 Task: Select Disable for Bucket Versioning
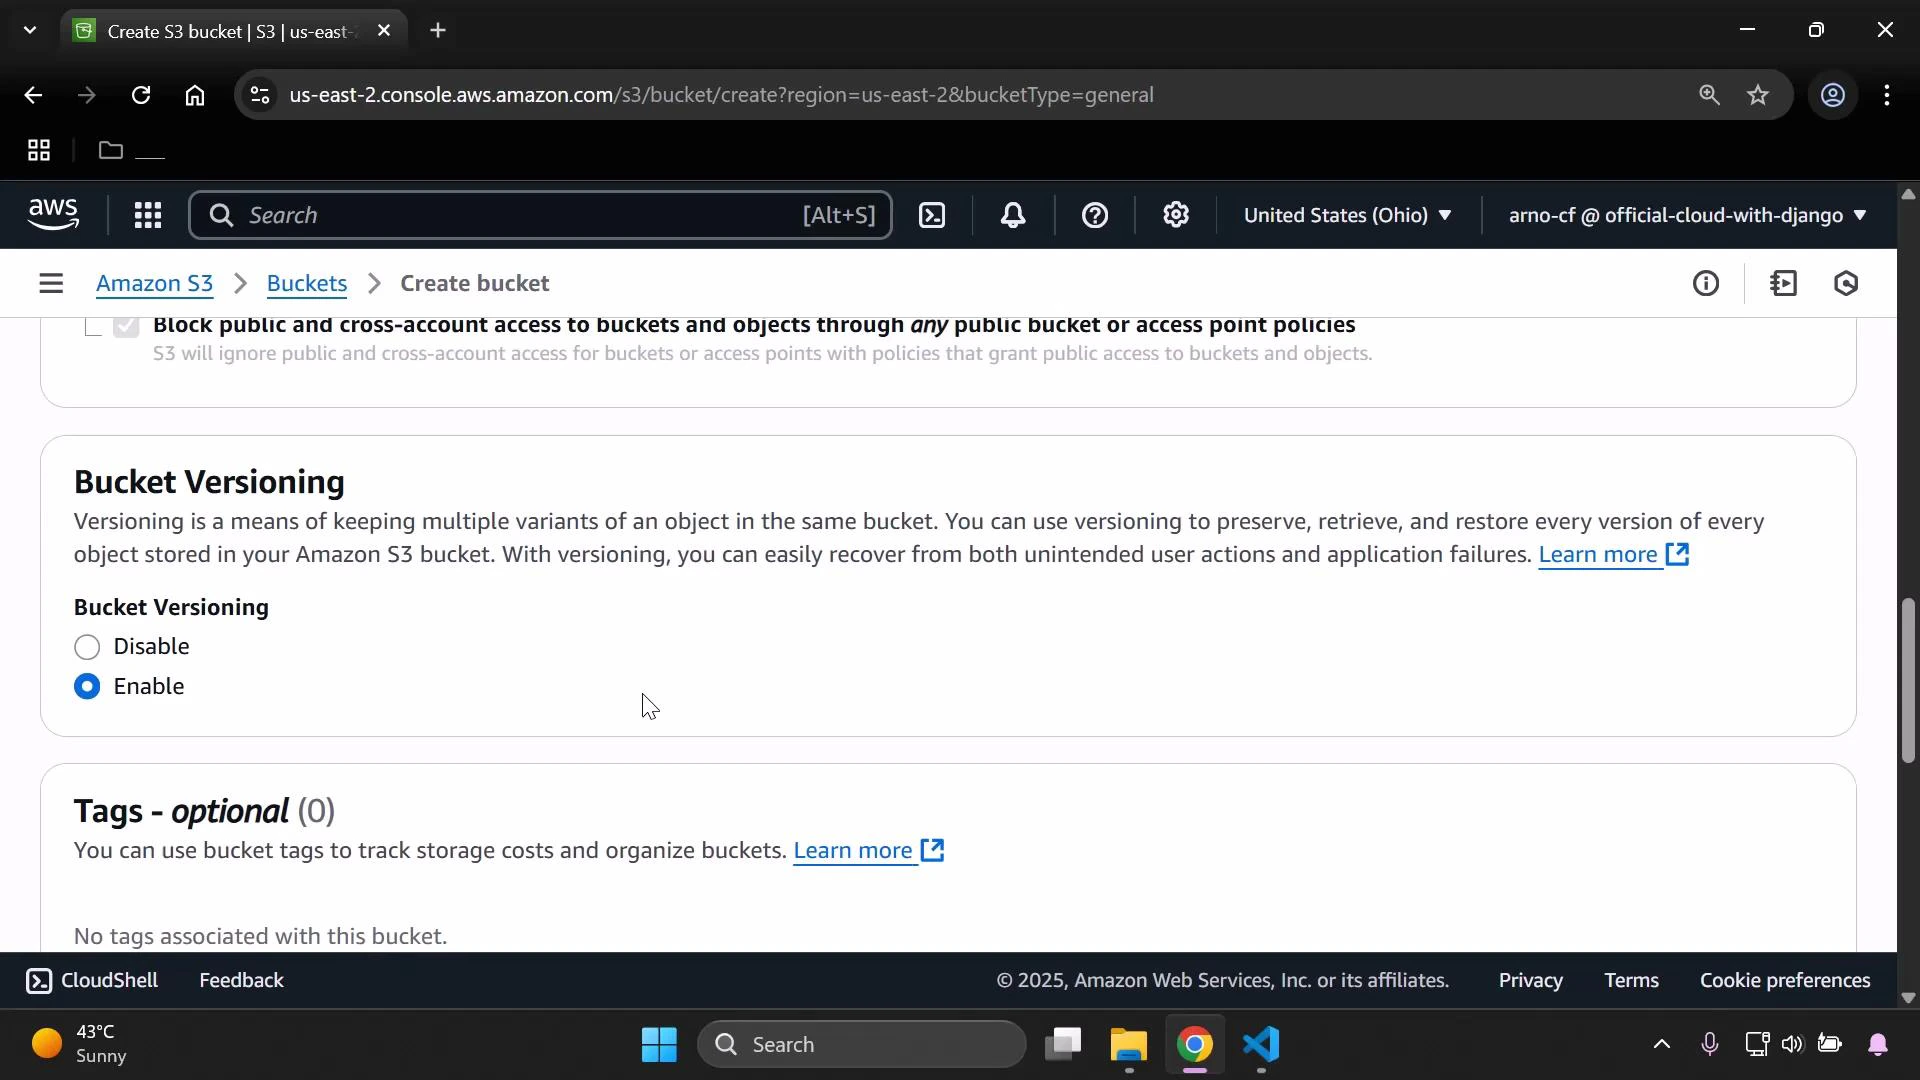click(x=87, y=647)
